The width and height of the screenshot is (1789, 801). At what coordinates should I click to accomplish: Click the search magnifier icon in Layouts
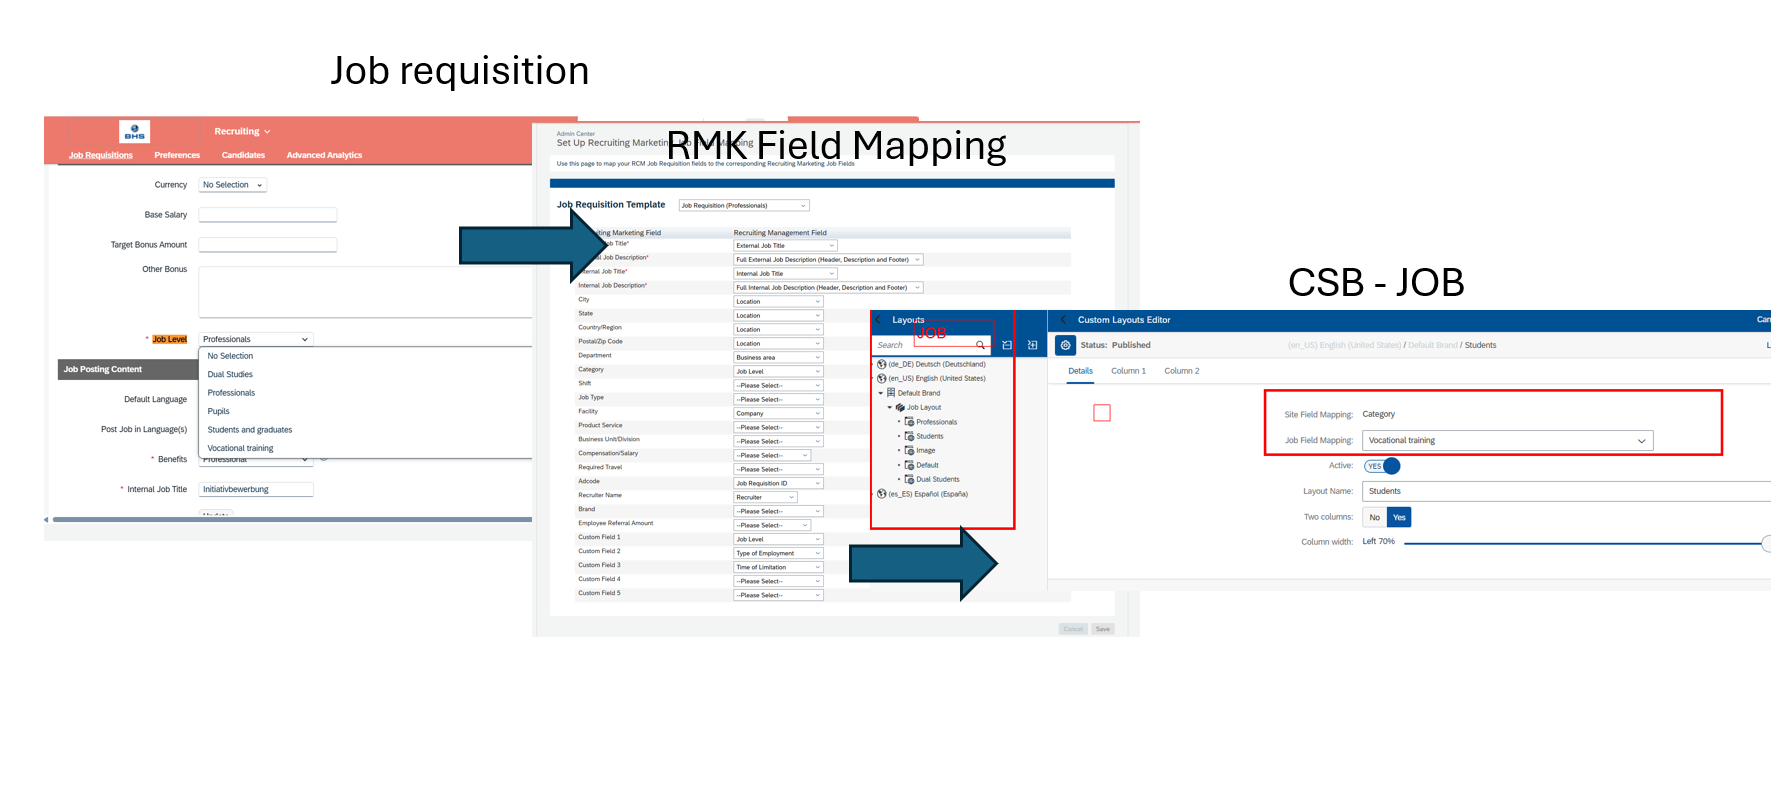click(980, 345)
